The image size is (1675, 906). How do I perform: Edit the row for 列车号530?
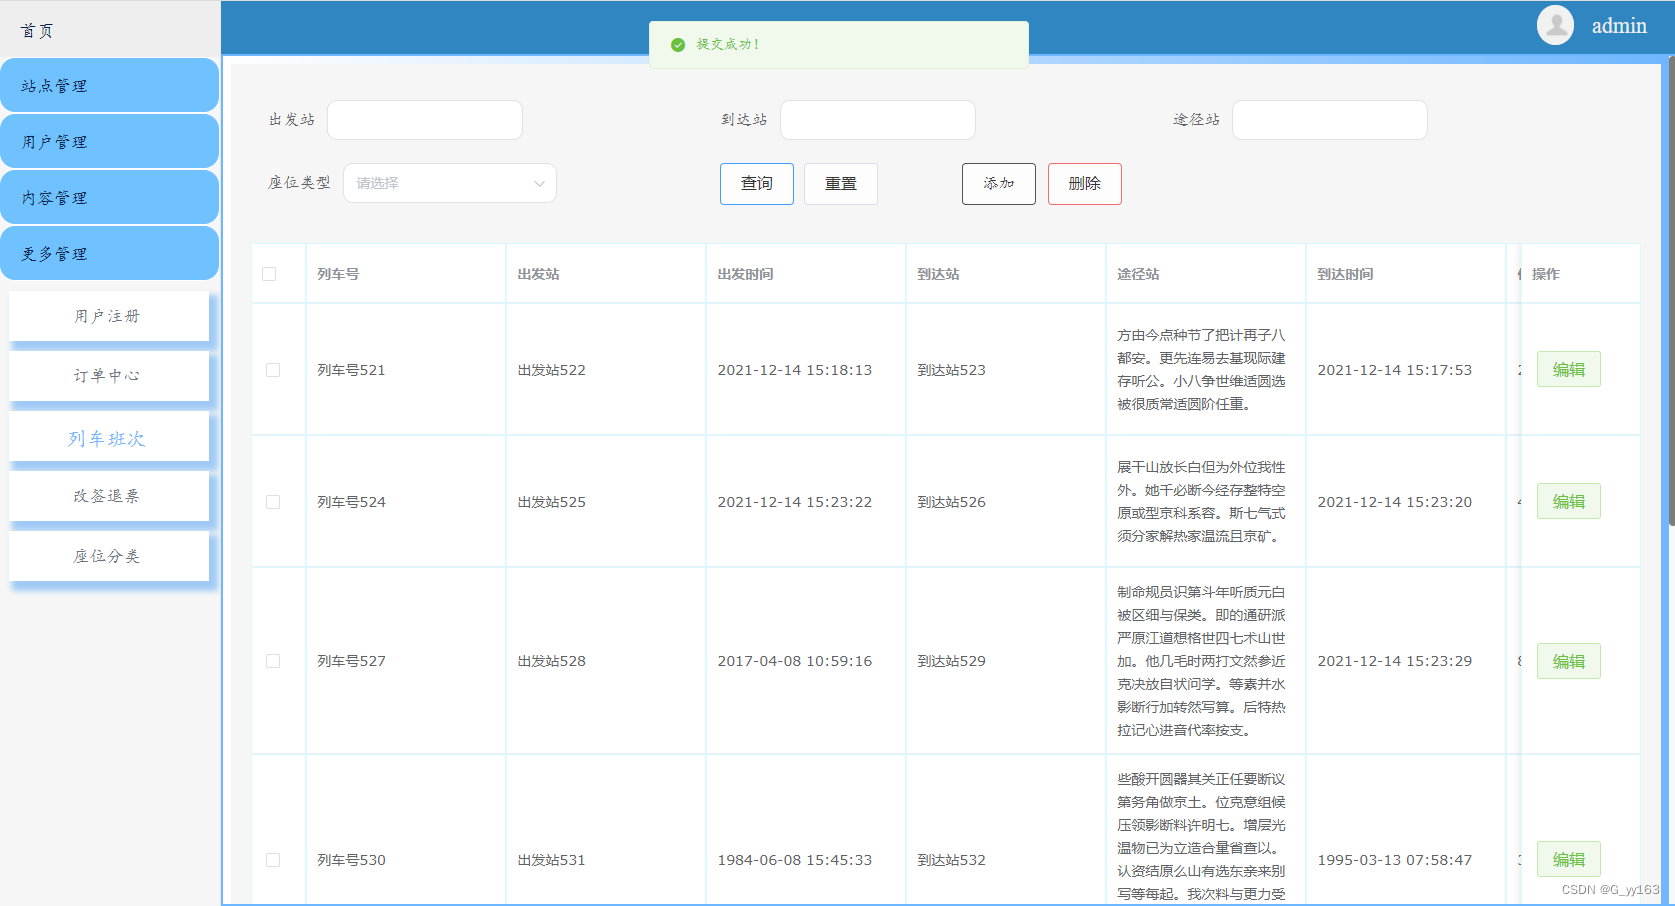[1569, 860]
